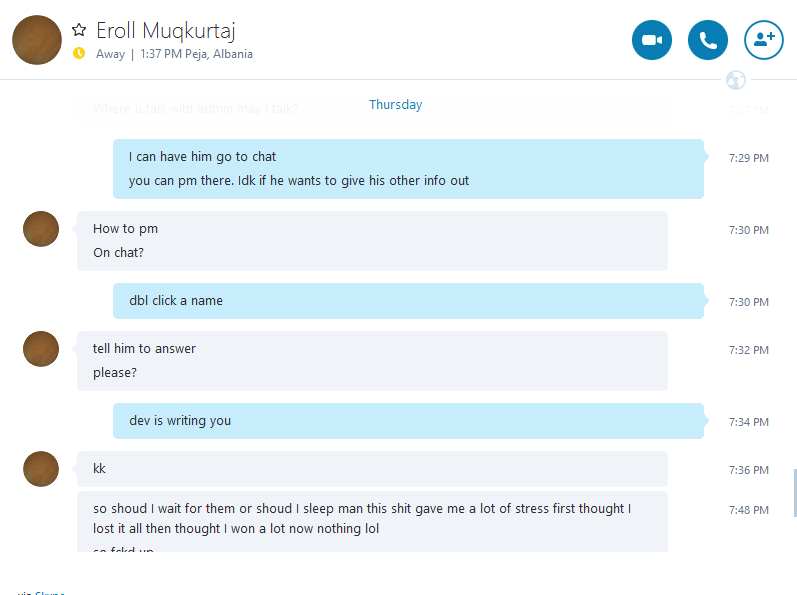Click the 'Away' status text under the name

click(x=110, y=54)
